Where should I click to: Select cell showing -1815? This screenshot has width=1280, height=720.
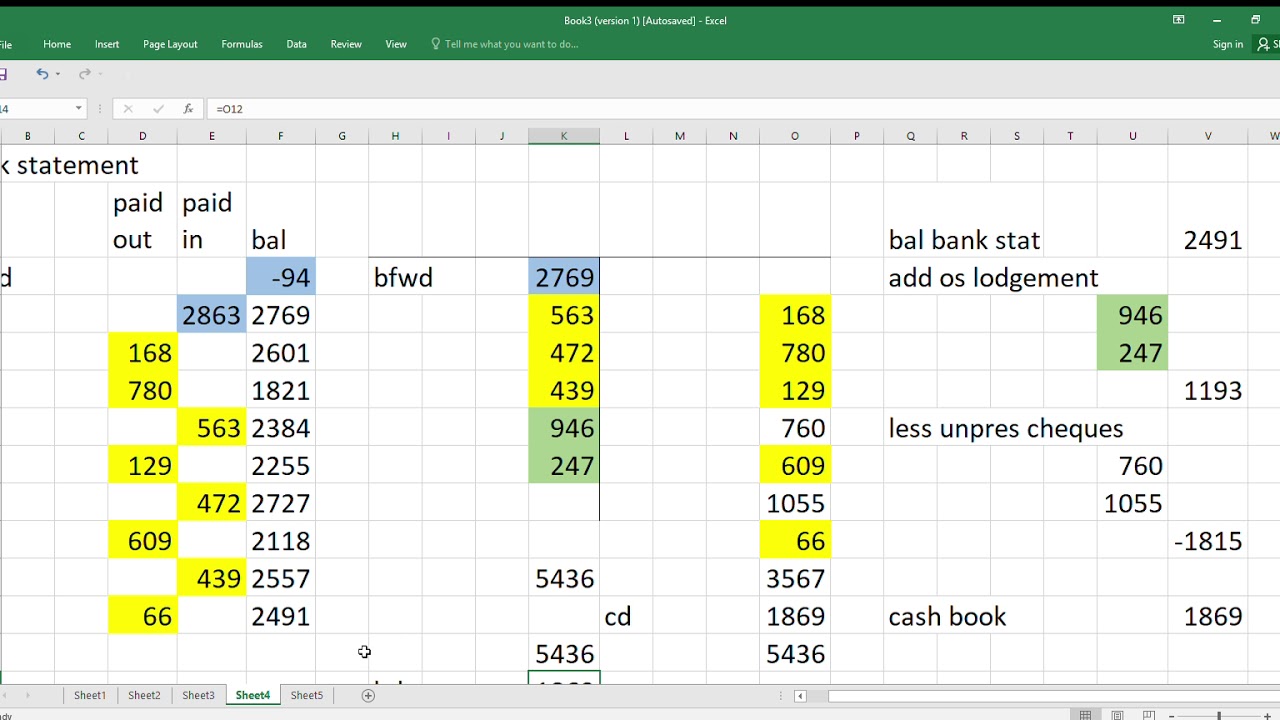(1208, 541)
